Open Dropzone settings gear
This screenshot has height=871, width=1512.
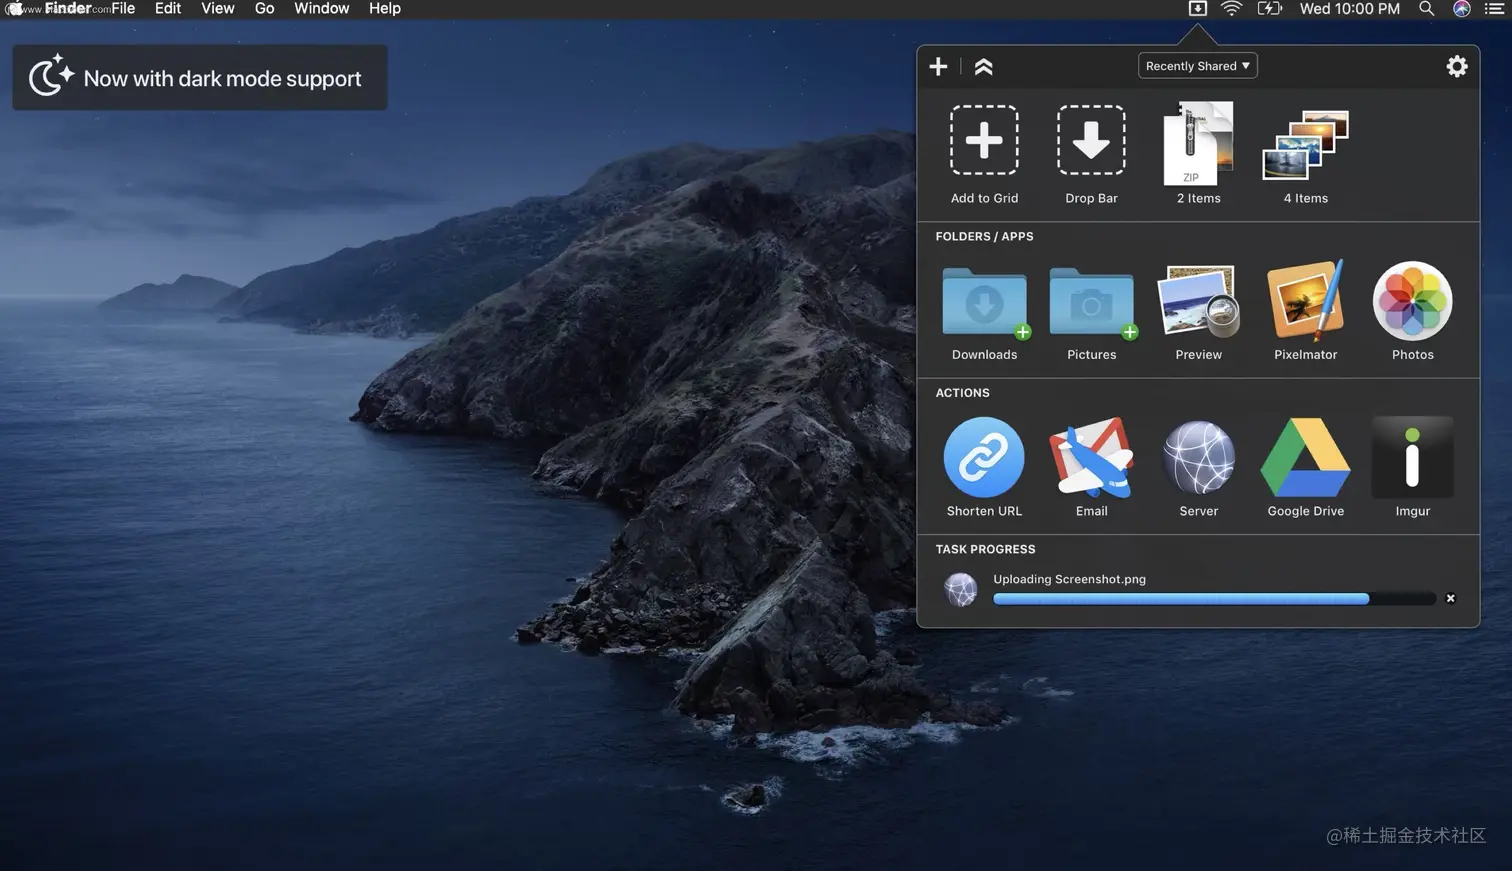(1457, 66)
